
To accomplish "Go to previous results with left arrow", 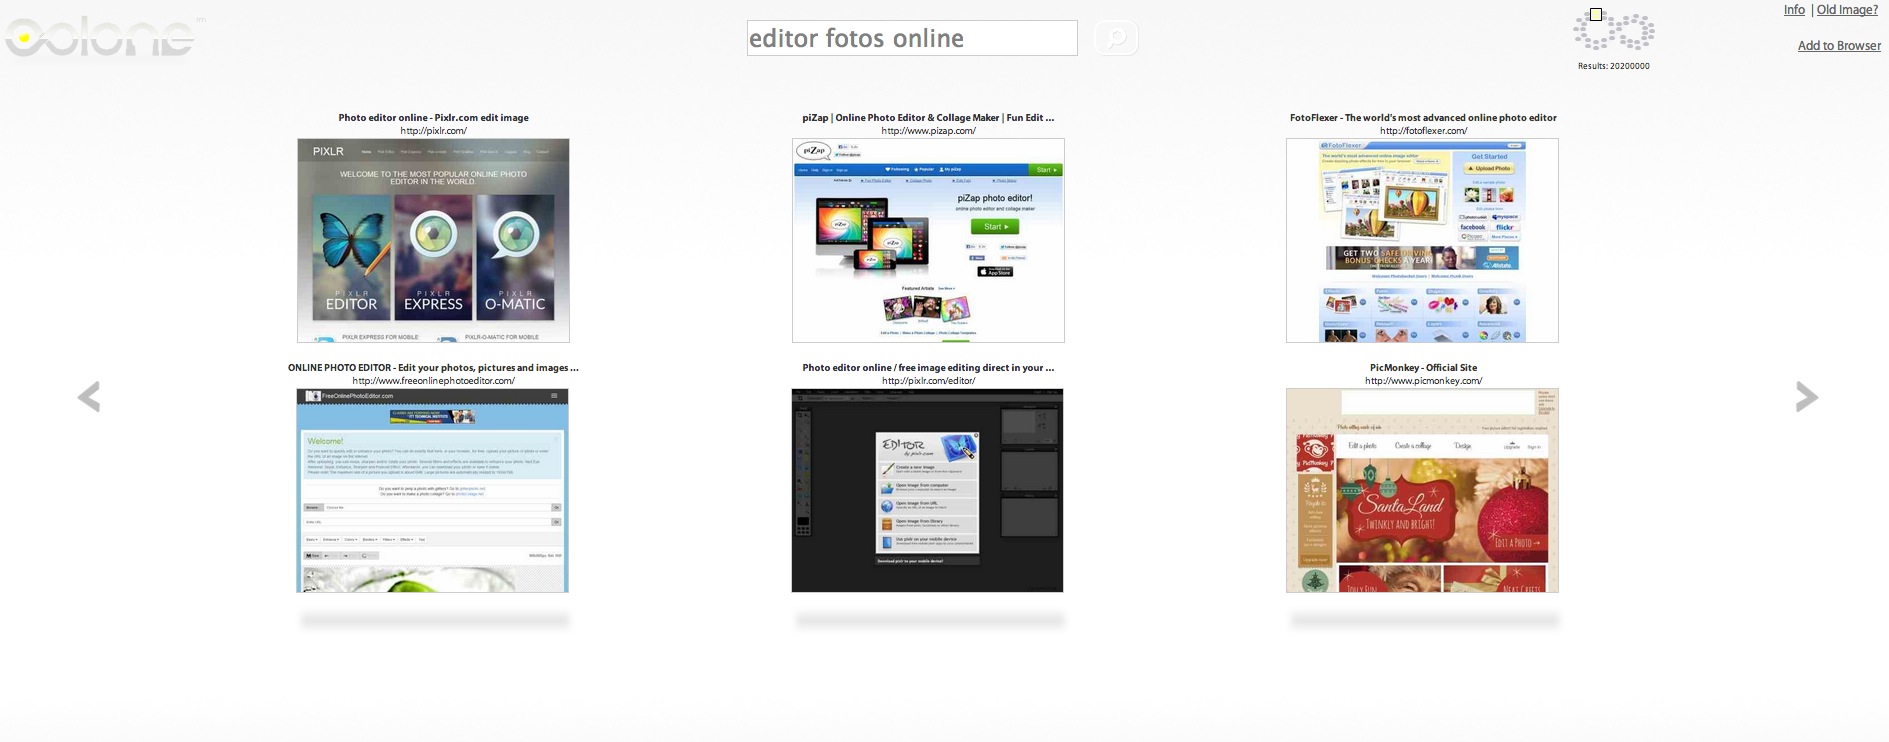I will (x=89, y=397).
